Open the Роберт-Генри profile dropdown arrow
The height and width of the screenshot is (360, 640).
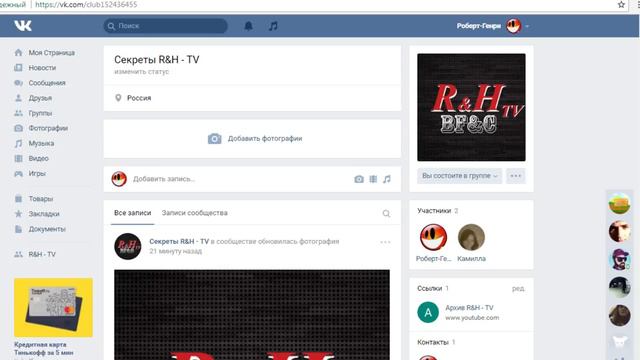click(x=527, y=26)
